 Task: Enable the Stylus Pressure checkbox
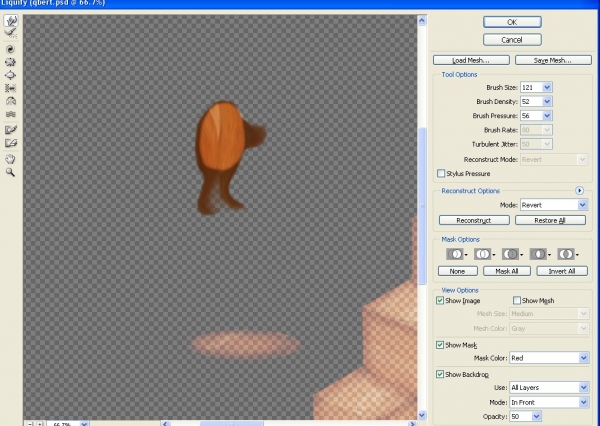441,173
